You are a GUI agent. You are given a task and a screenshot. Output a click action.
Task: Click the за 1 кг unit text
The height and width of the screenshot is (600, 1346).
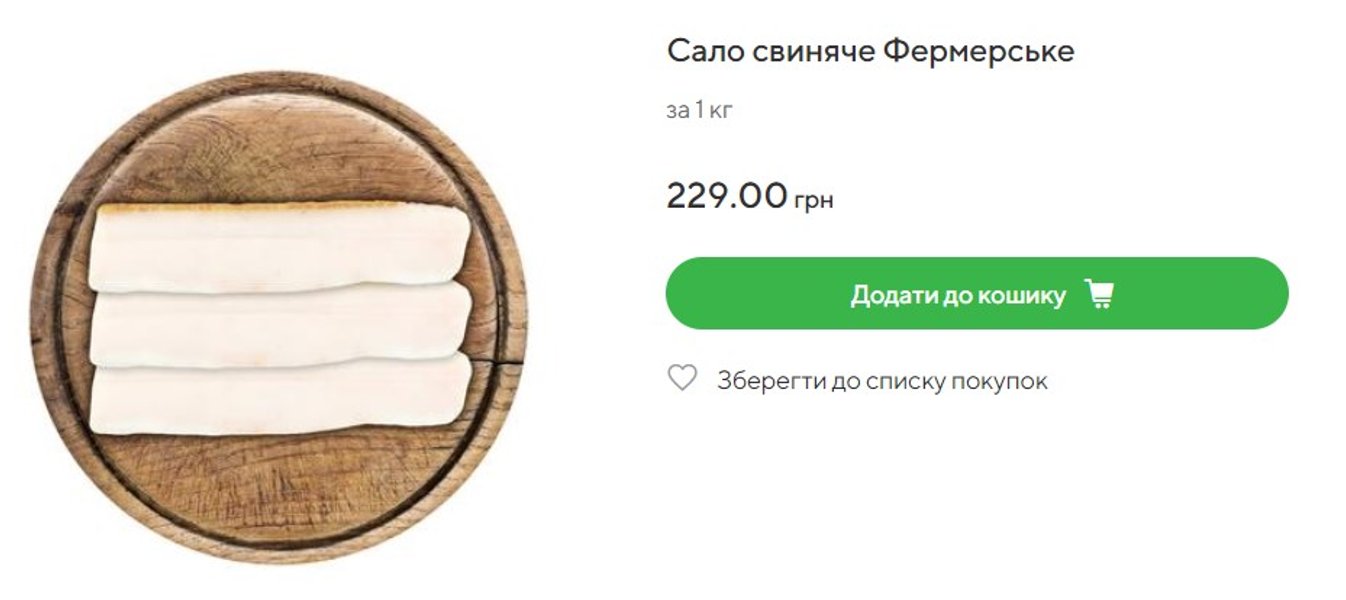(699, 110)
